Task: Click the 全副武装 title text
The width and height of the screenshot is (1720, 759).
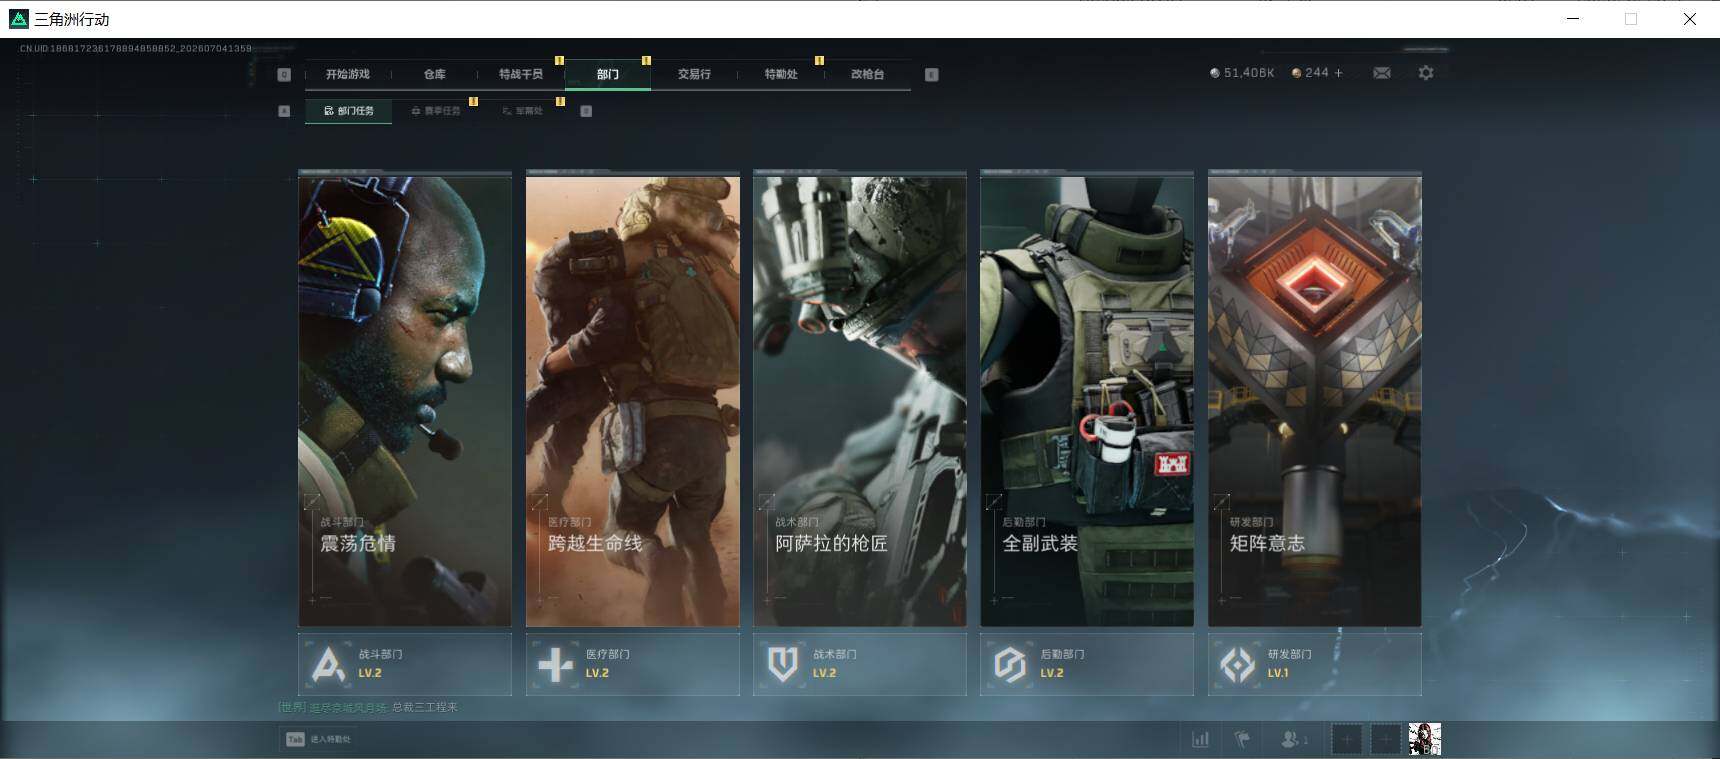Action: (1040, 543)
